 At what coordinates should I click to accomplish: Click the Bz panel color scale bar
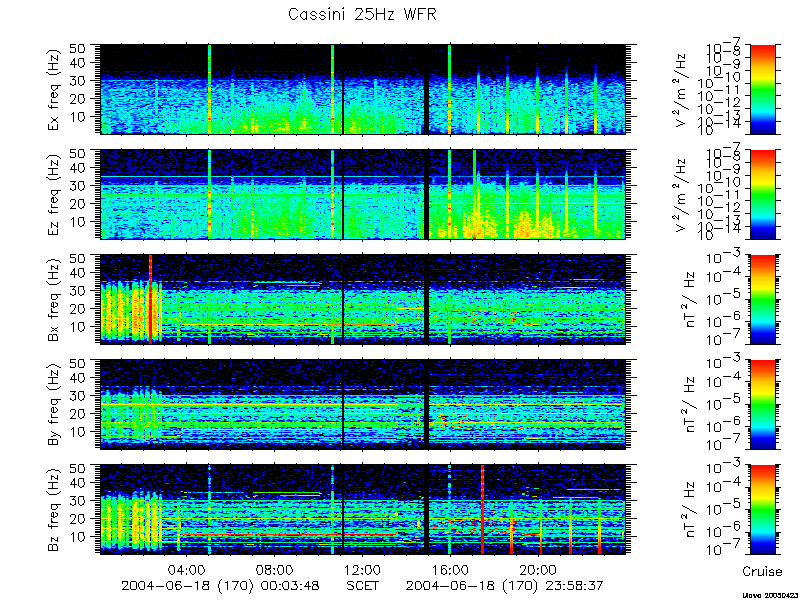pyautogui.click(x=762, y=510)
